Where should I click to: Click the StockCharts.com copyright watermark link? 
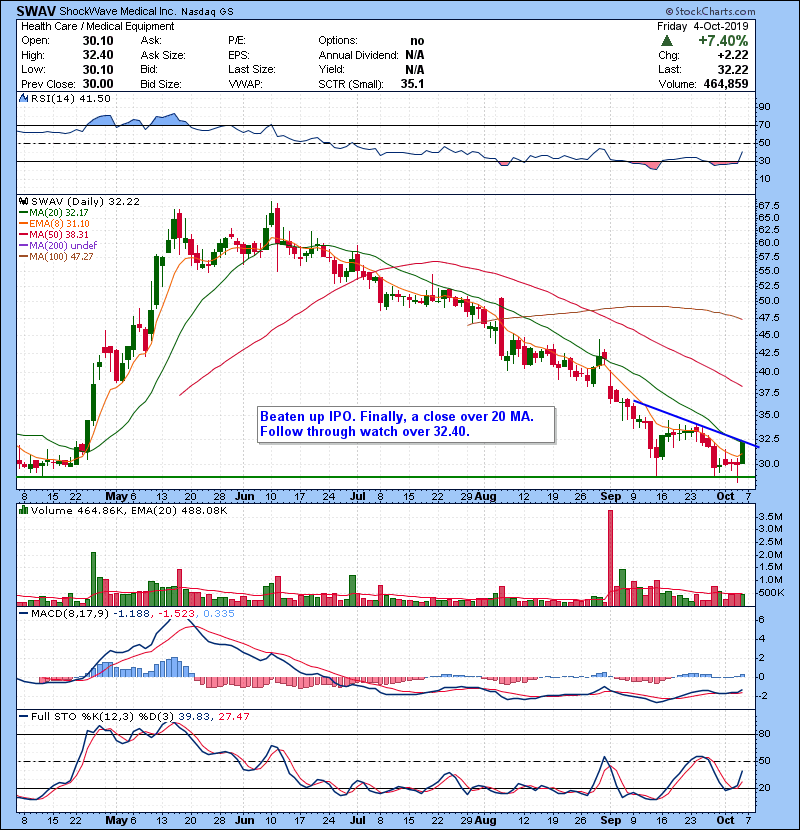[x=710, y=11]
